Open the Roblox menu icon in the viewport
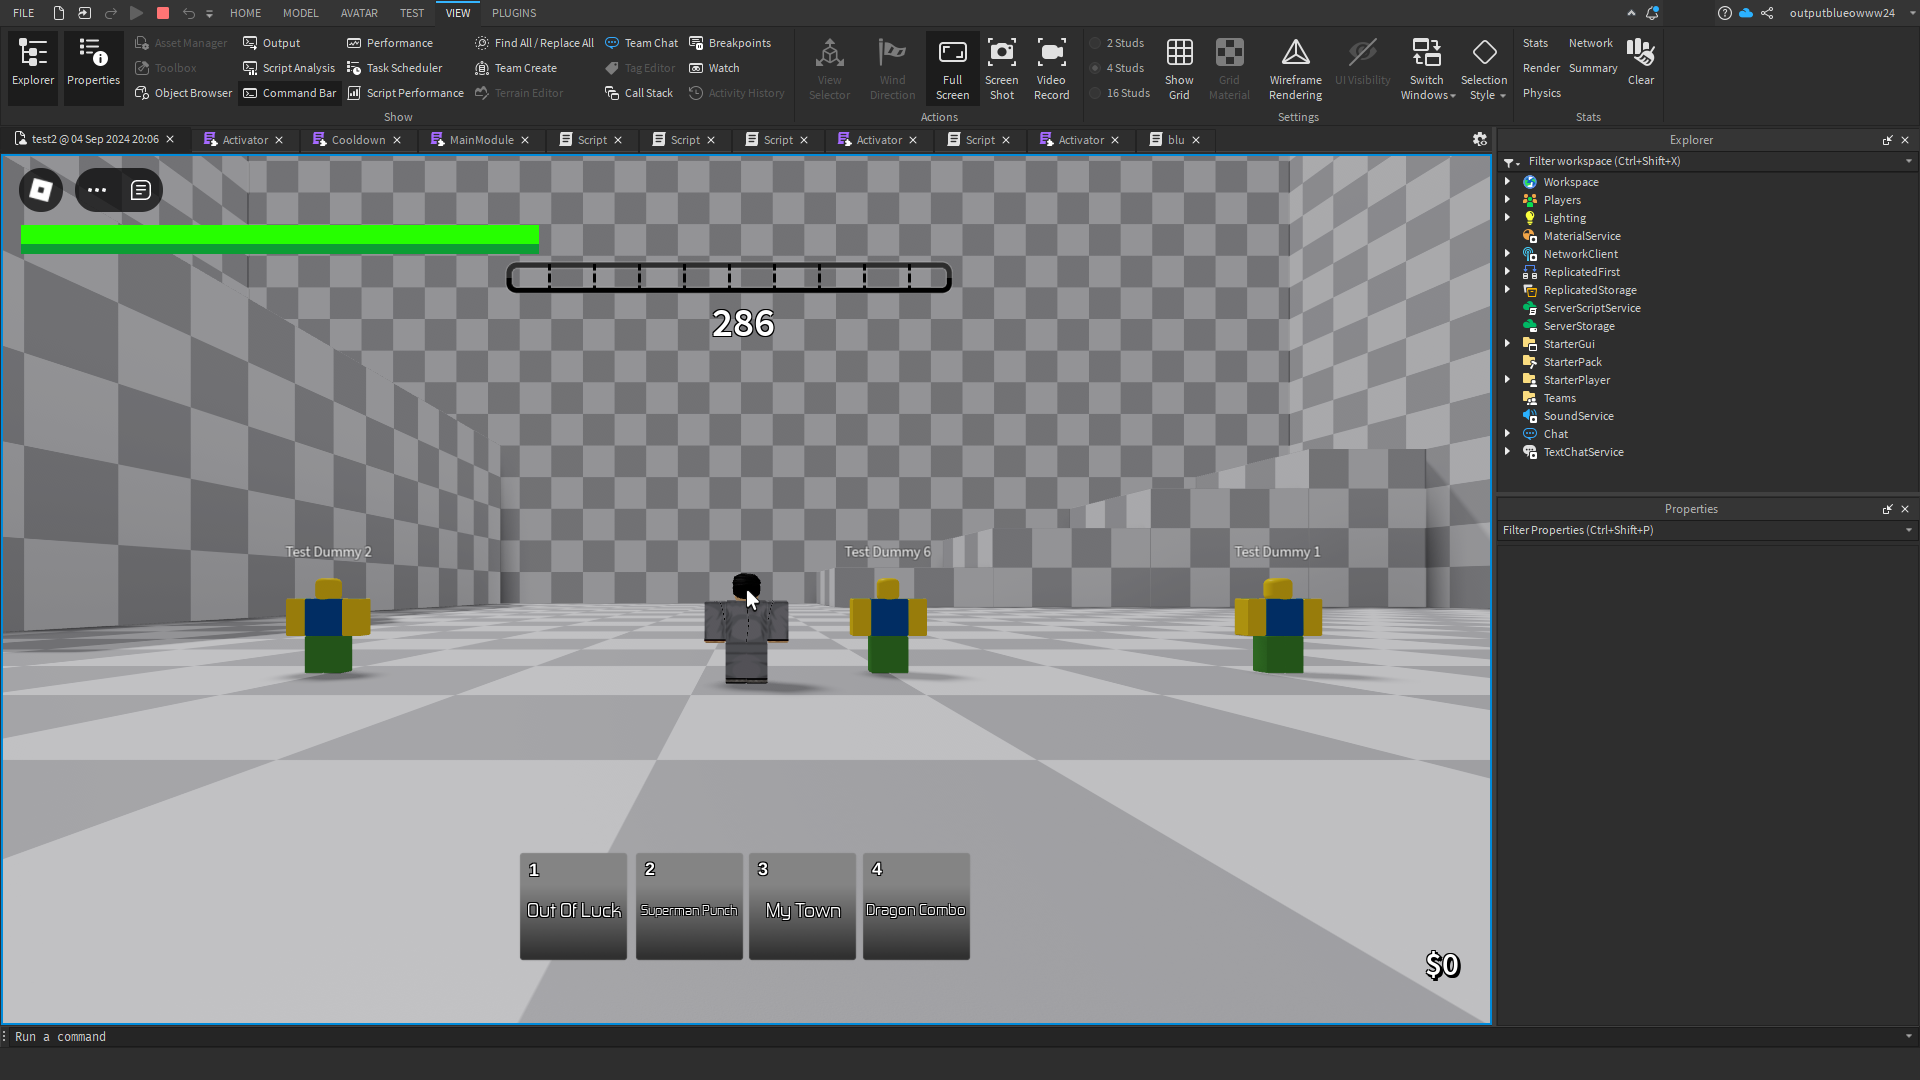 tap(41, 190)
